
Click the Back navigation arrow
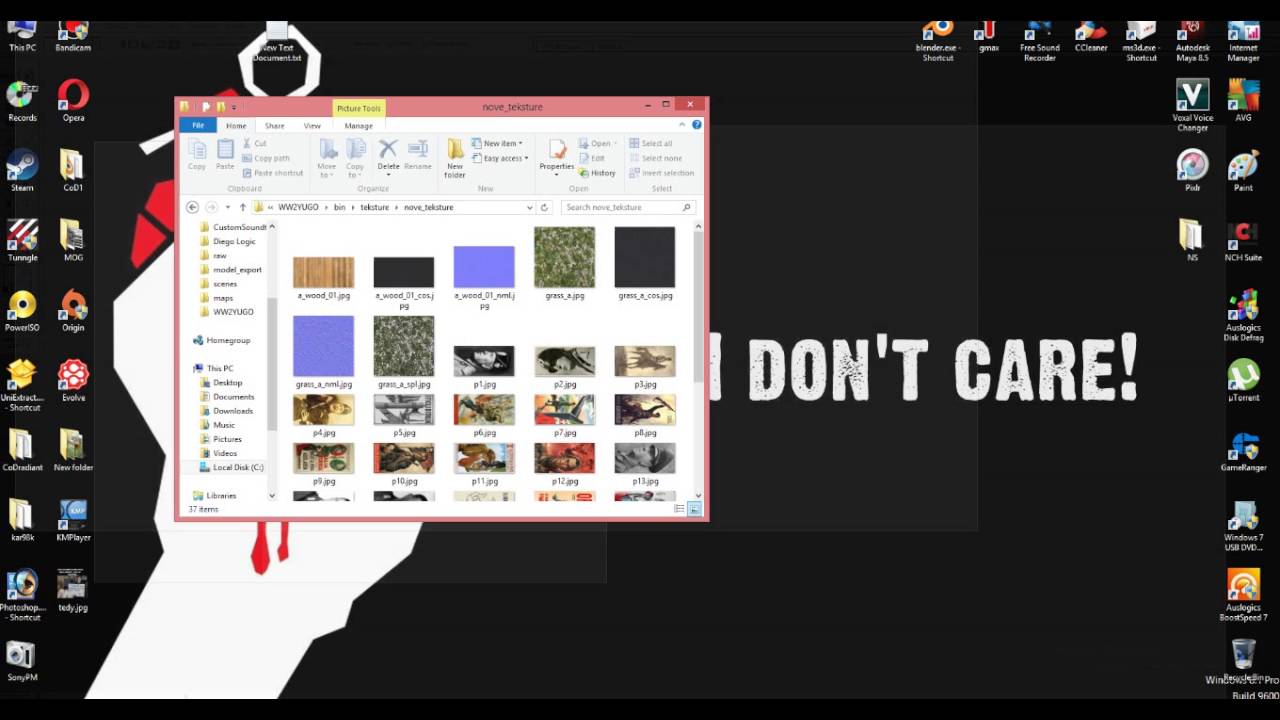[x=192, y=207]
